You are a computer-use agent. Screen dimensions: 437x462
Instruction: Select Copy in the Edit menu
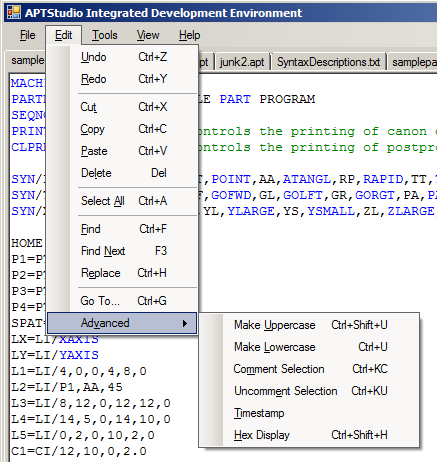tap(123, 129)
